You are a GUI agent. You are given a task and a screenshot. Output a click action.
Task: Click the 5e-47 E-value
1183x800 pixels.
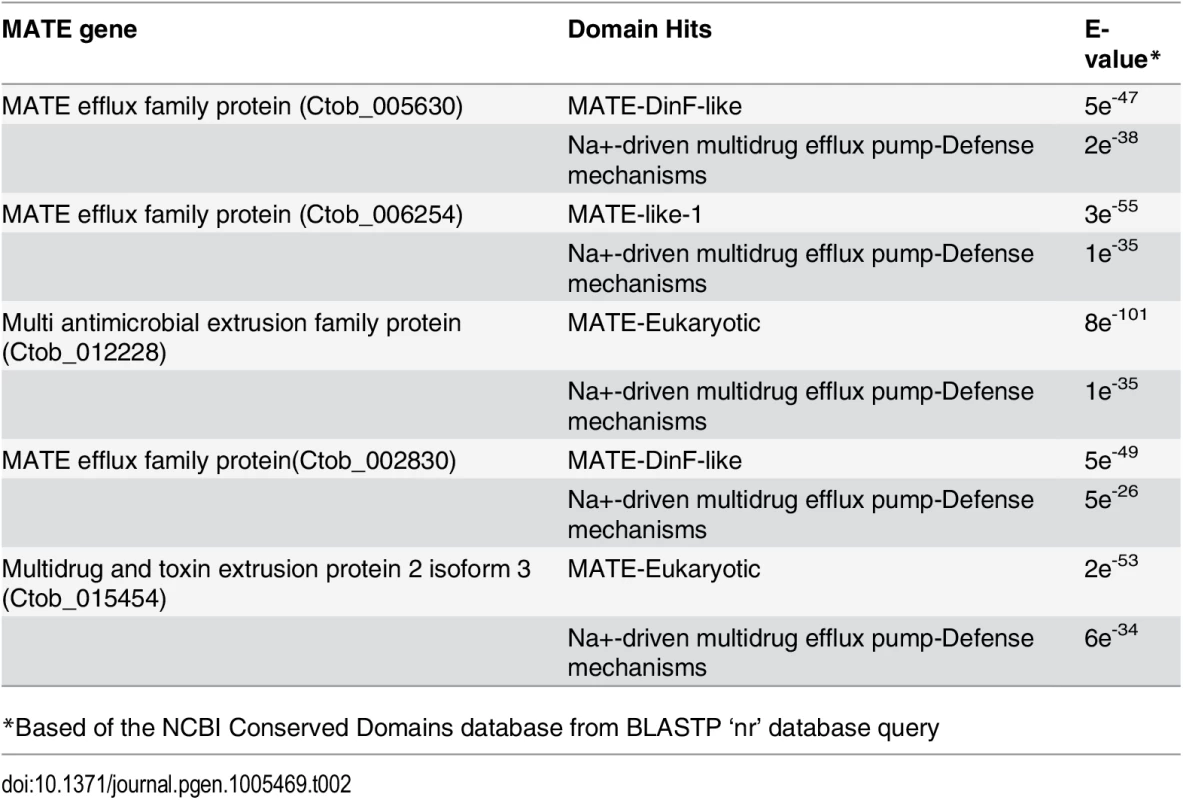(1111, 103)
